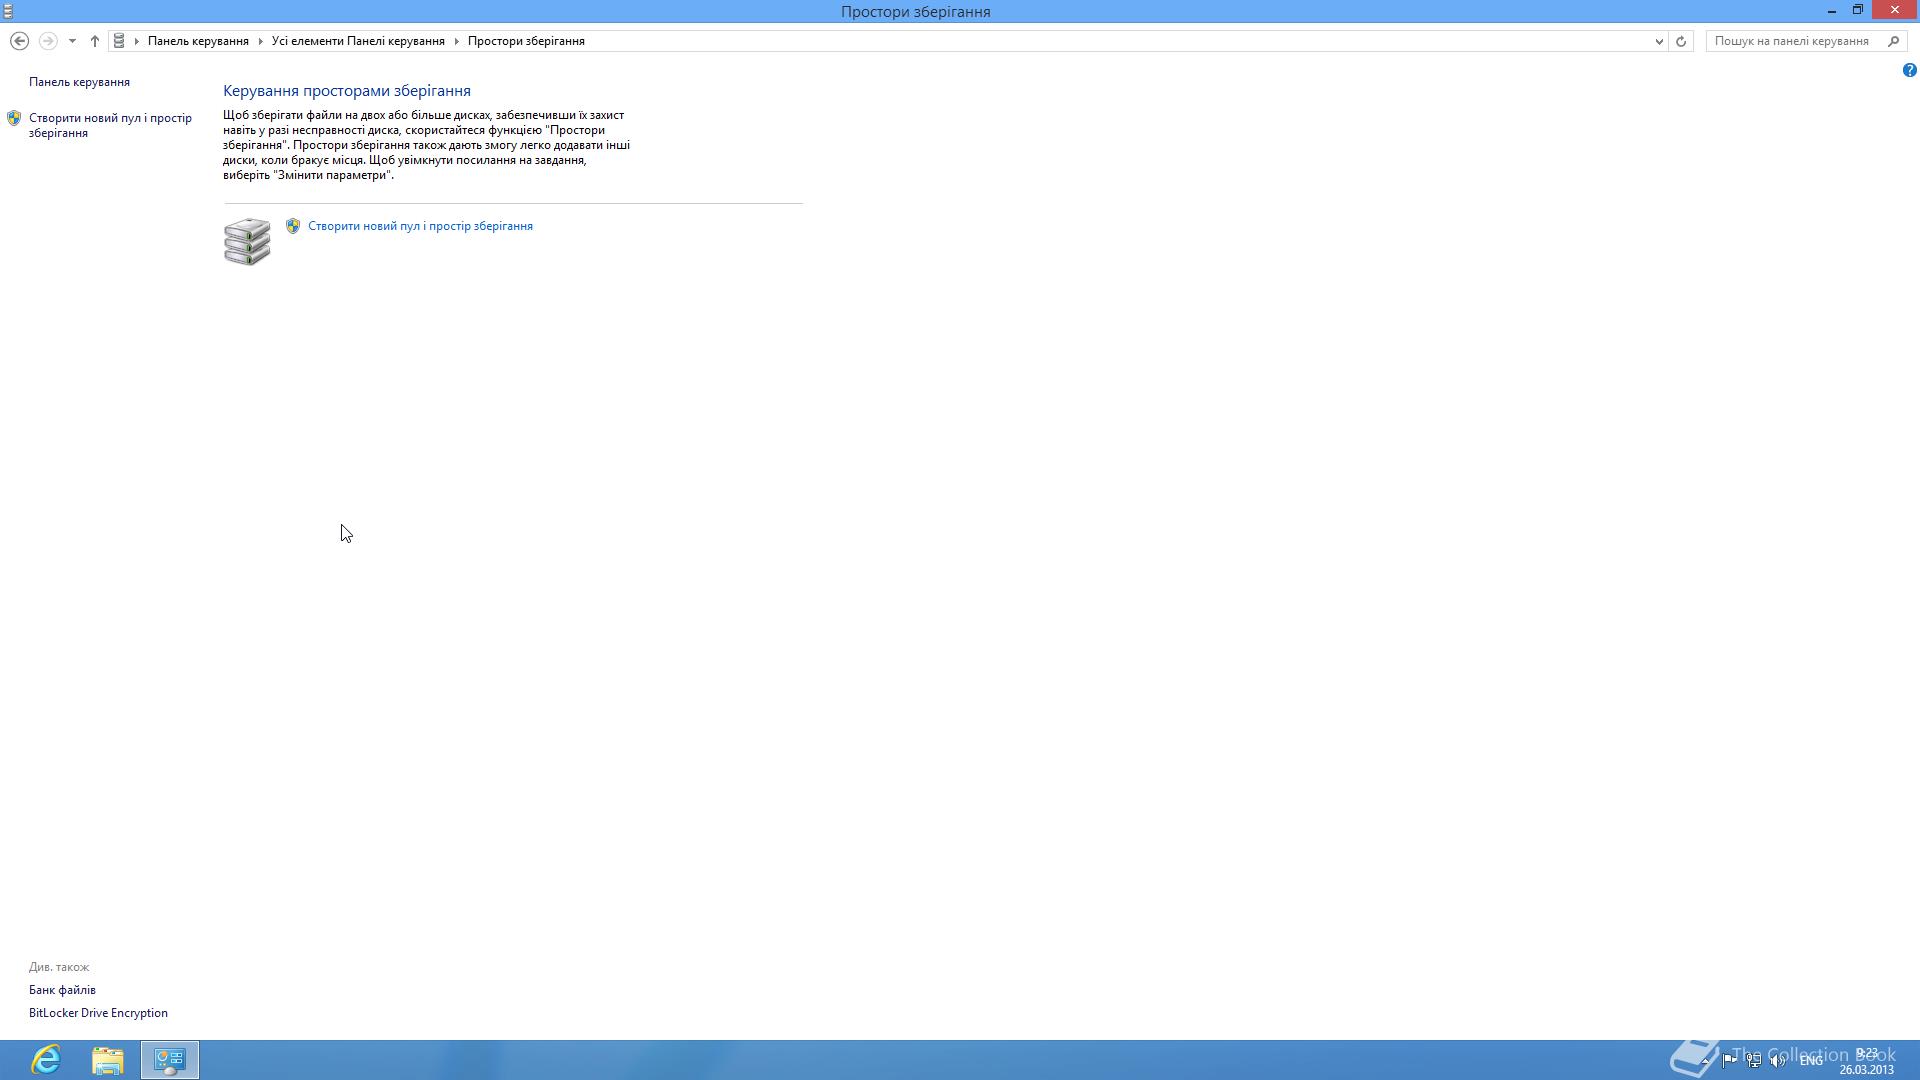1920x1080 pixels.
Task: Open help via the question mark icon
Action: pos(1909,70)
